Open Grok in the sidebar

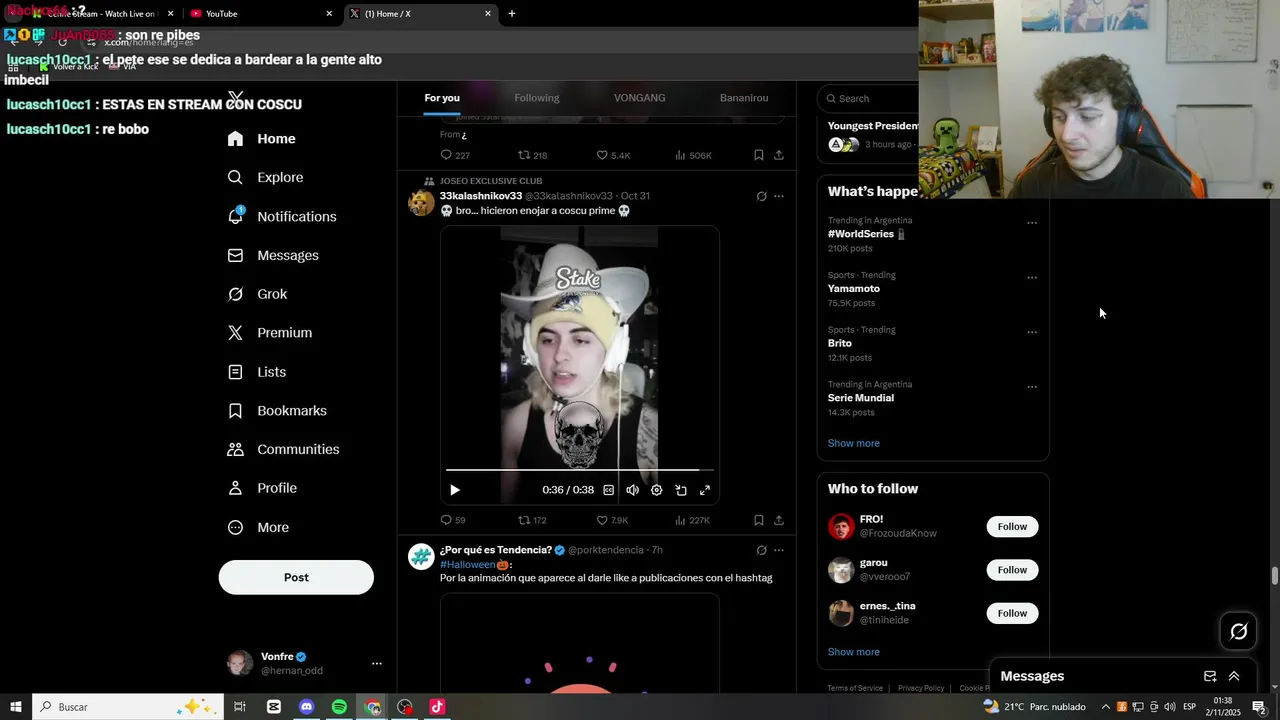tap(257, 294)
